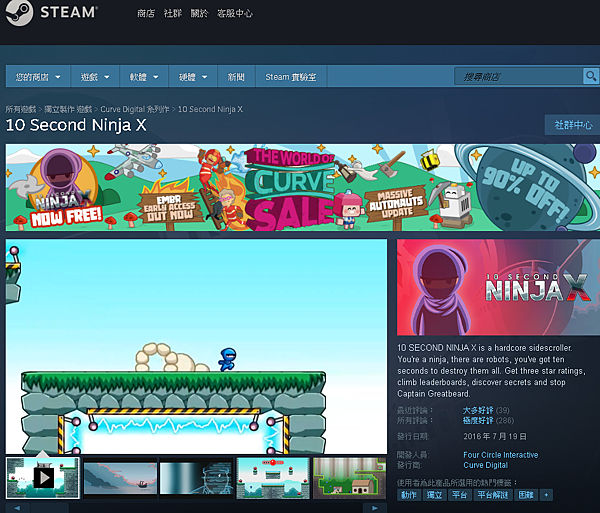
Task: Follow the Curve Digital 系列作 breadcrumb
Action: [x=135, y=109]
